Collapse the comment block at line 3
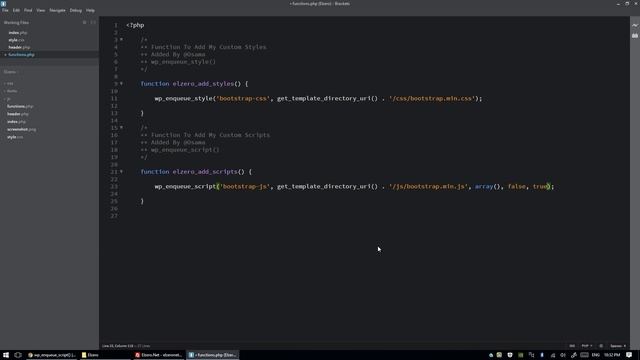The image size is (640, 360). 121,40
